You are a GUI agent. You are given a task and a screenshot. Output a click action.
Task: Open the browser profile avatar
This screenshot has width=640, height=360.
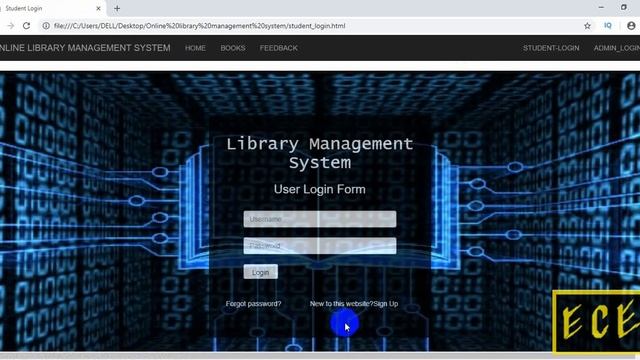(x=631, y=25)
